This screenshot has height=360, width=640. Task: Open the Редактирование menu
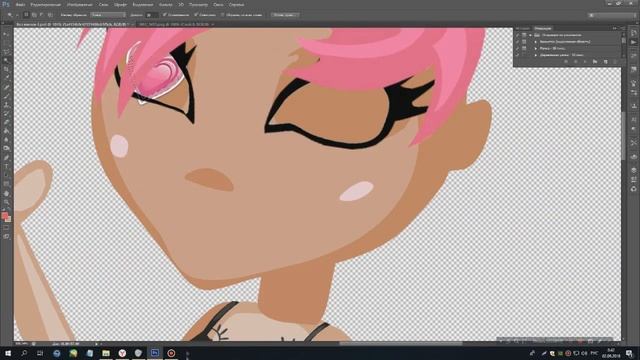pos(46,4)
